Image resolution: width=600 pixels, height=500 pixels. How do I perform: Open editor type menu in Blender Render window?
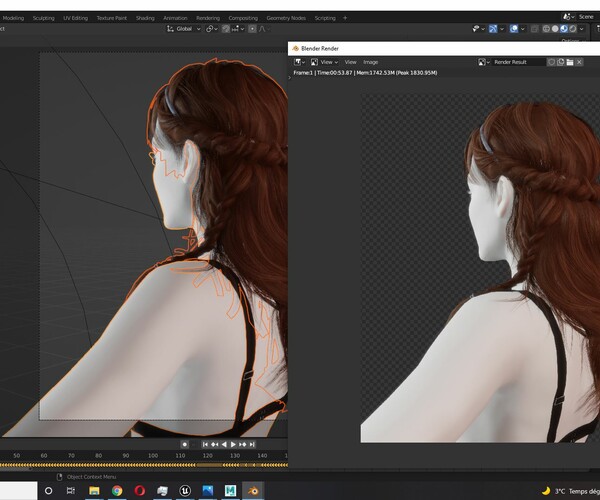(299, 62)
